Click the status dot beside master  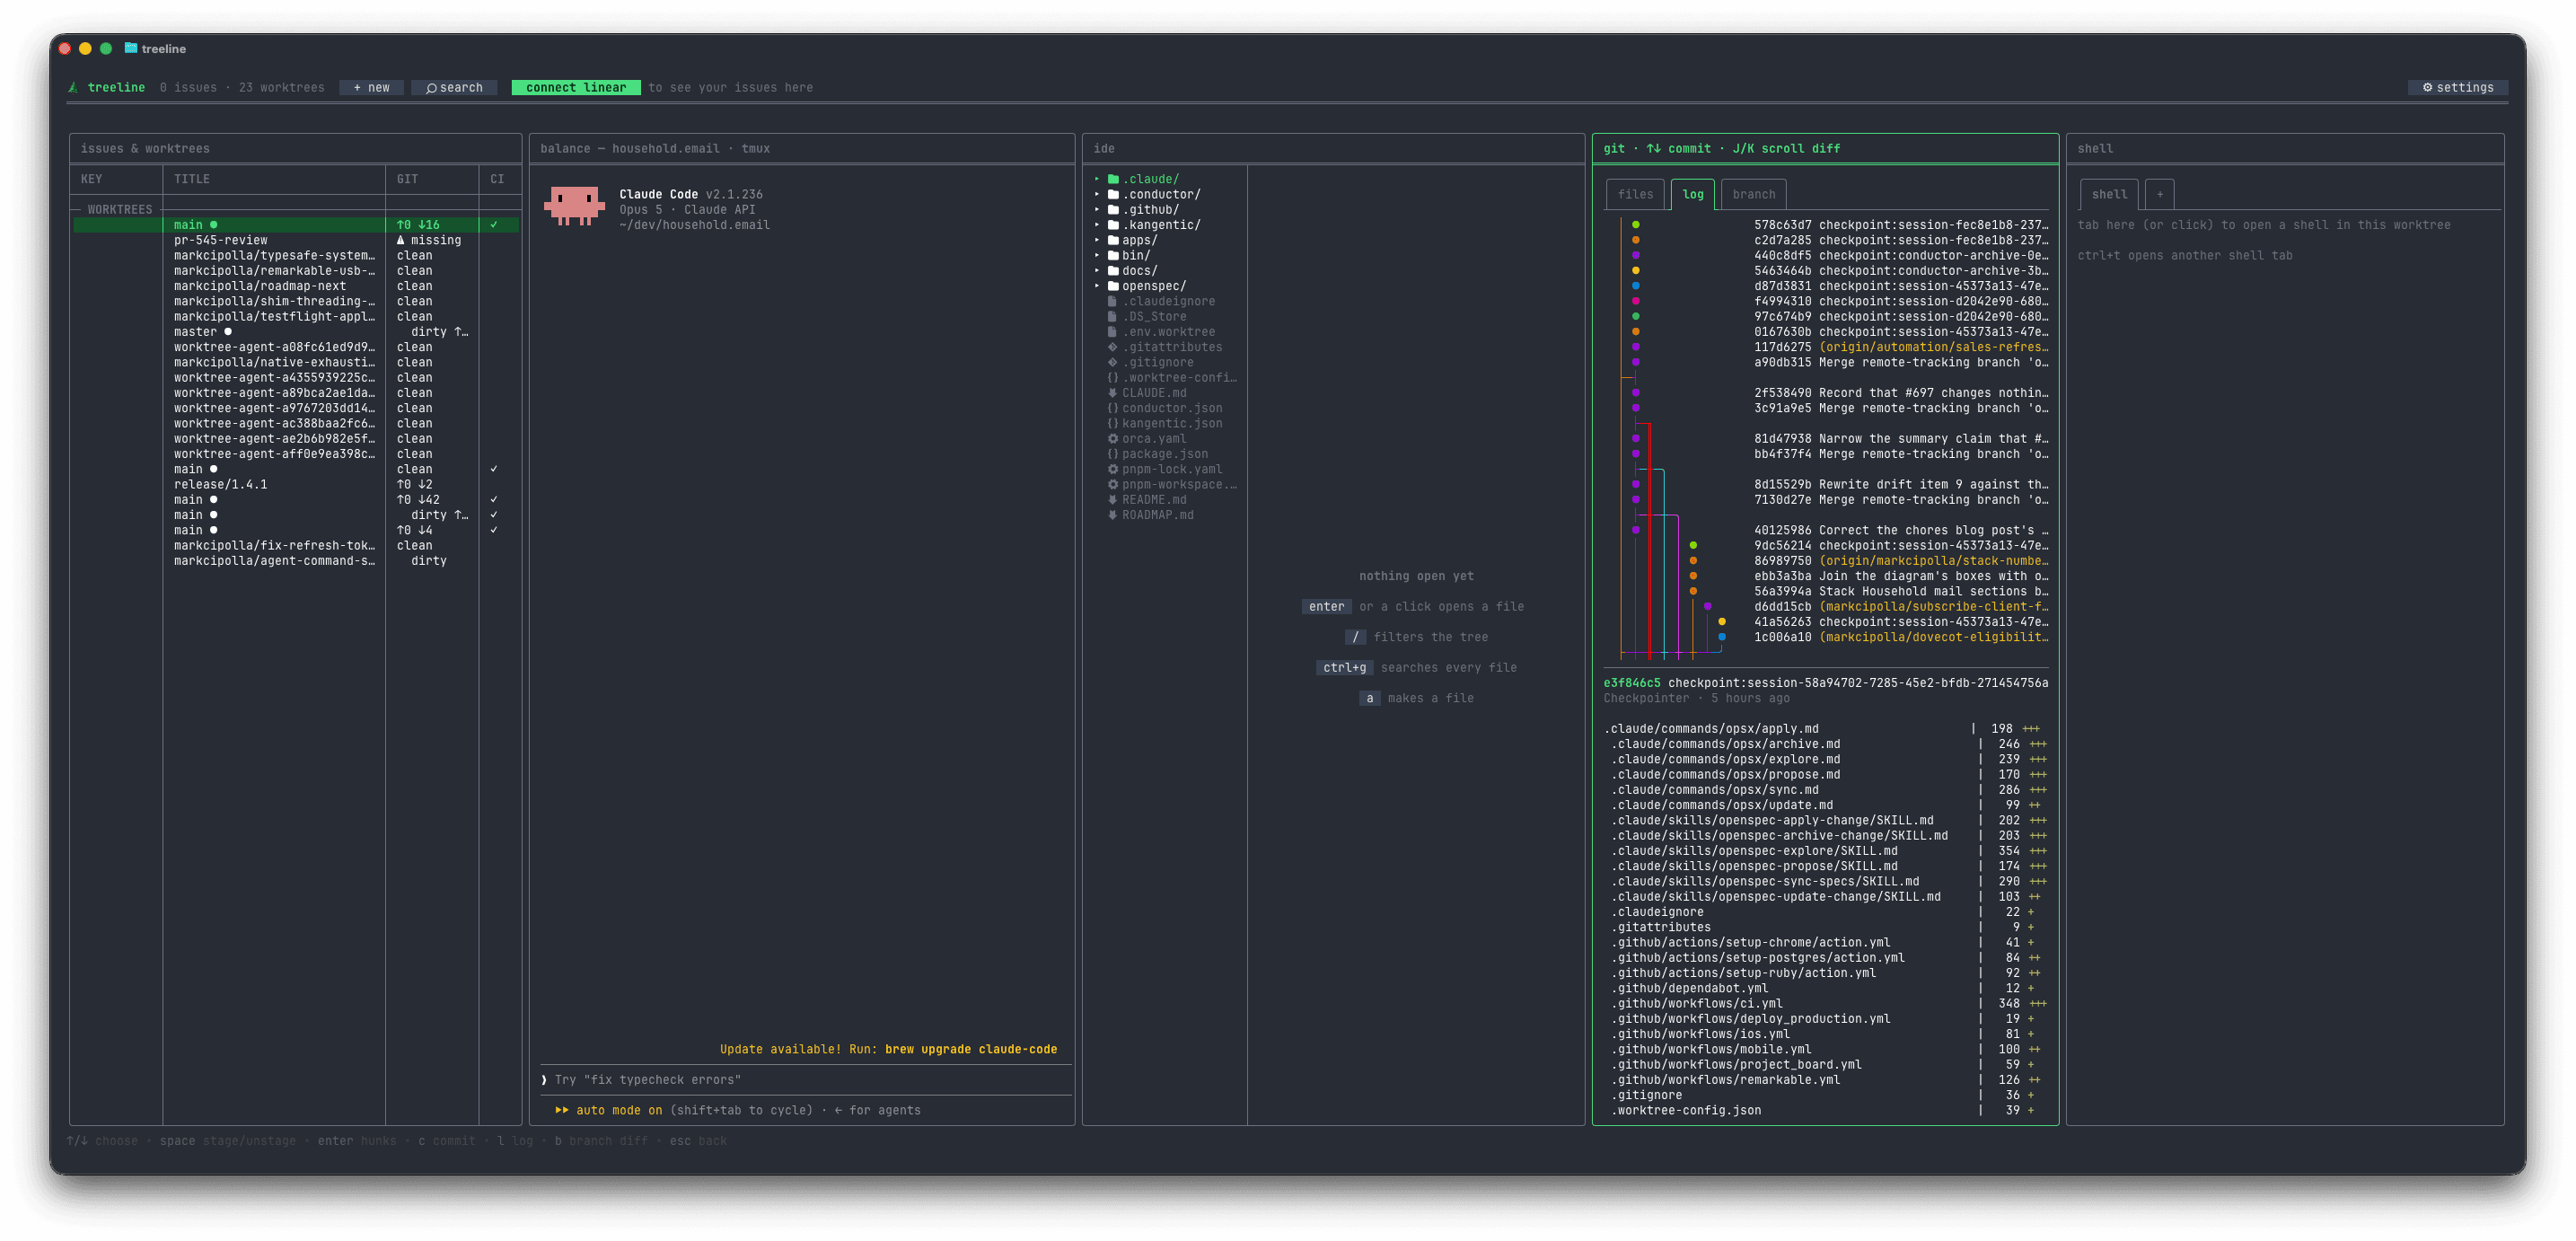point(228,332)
